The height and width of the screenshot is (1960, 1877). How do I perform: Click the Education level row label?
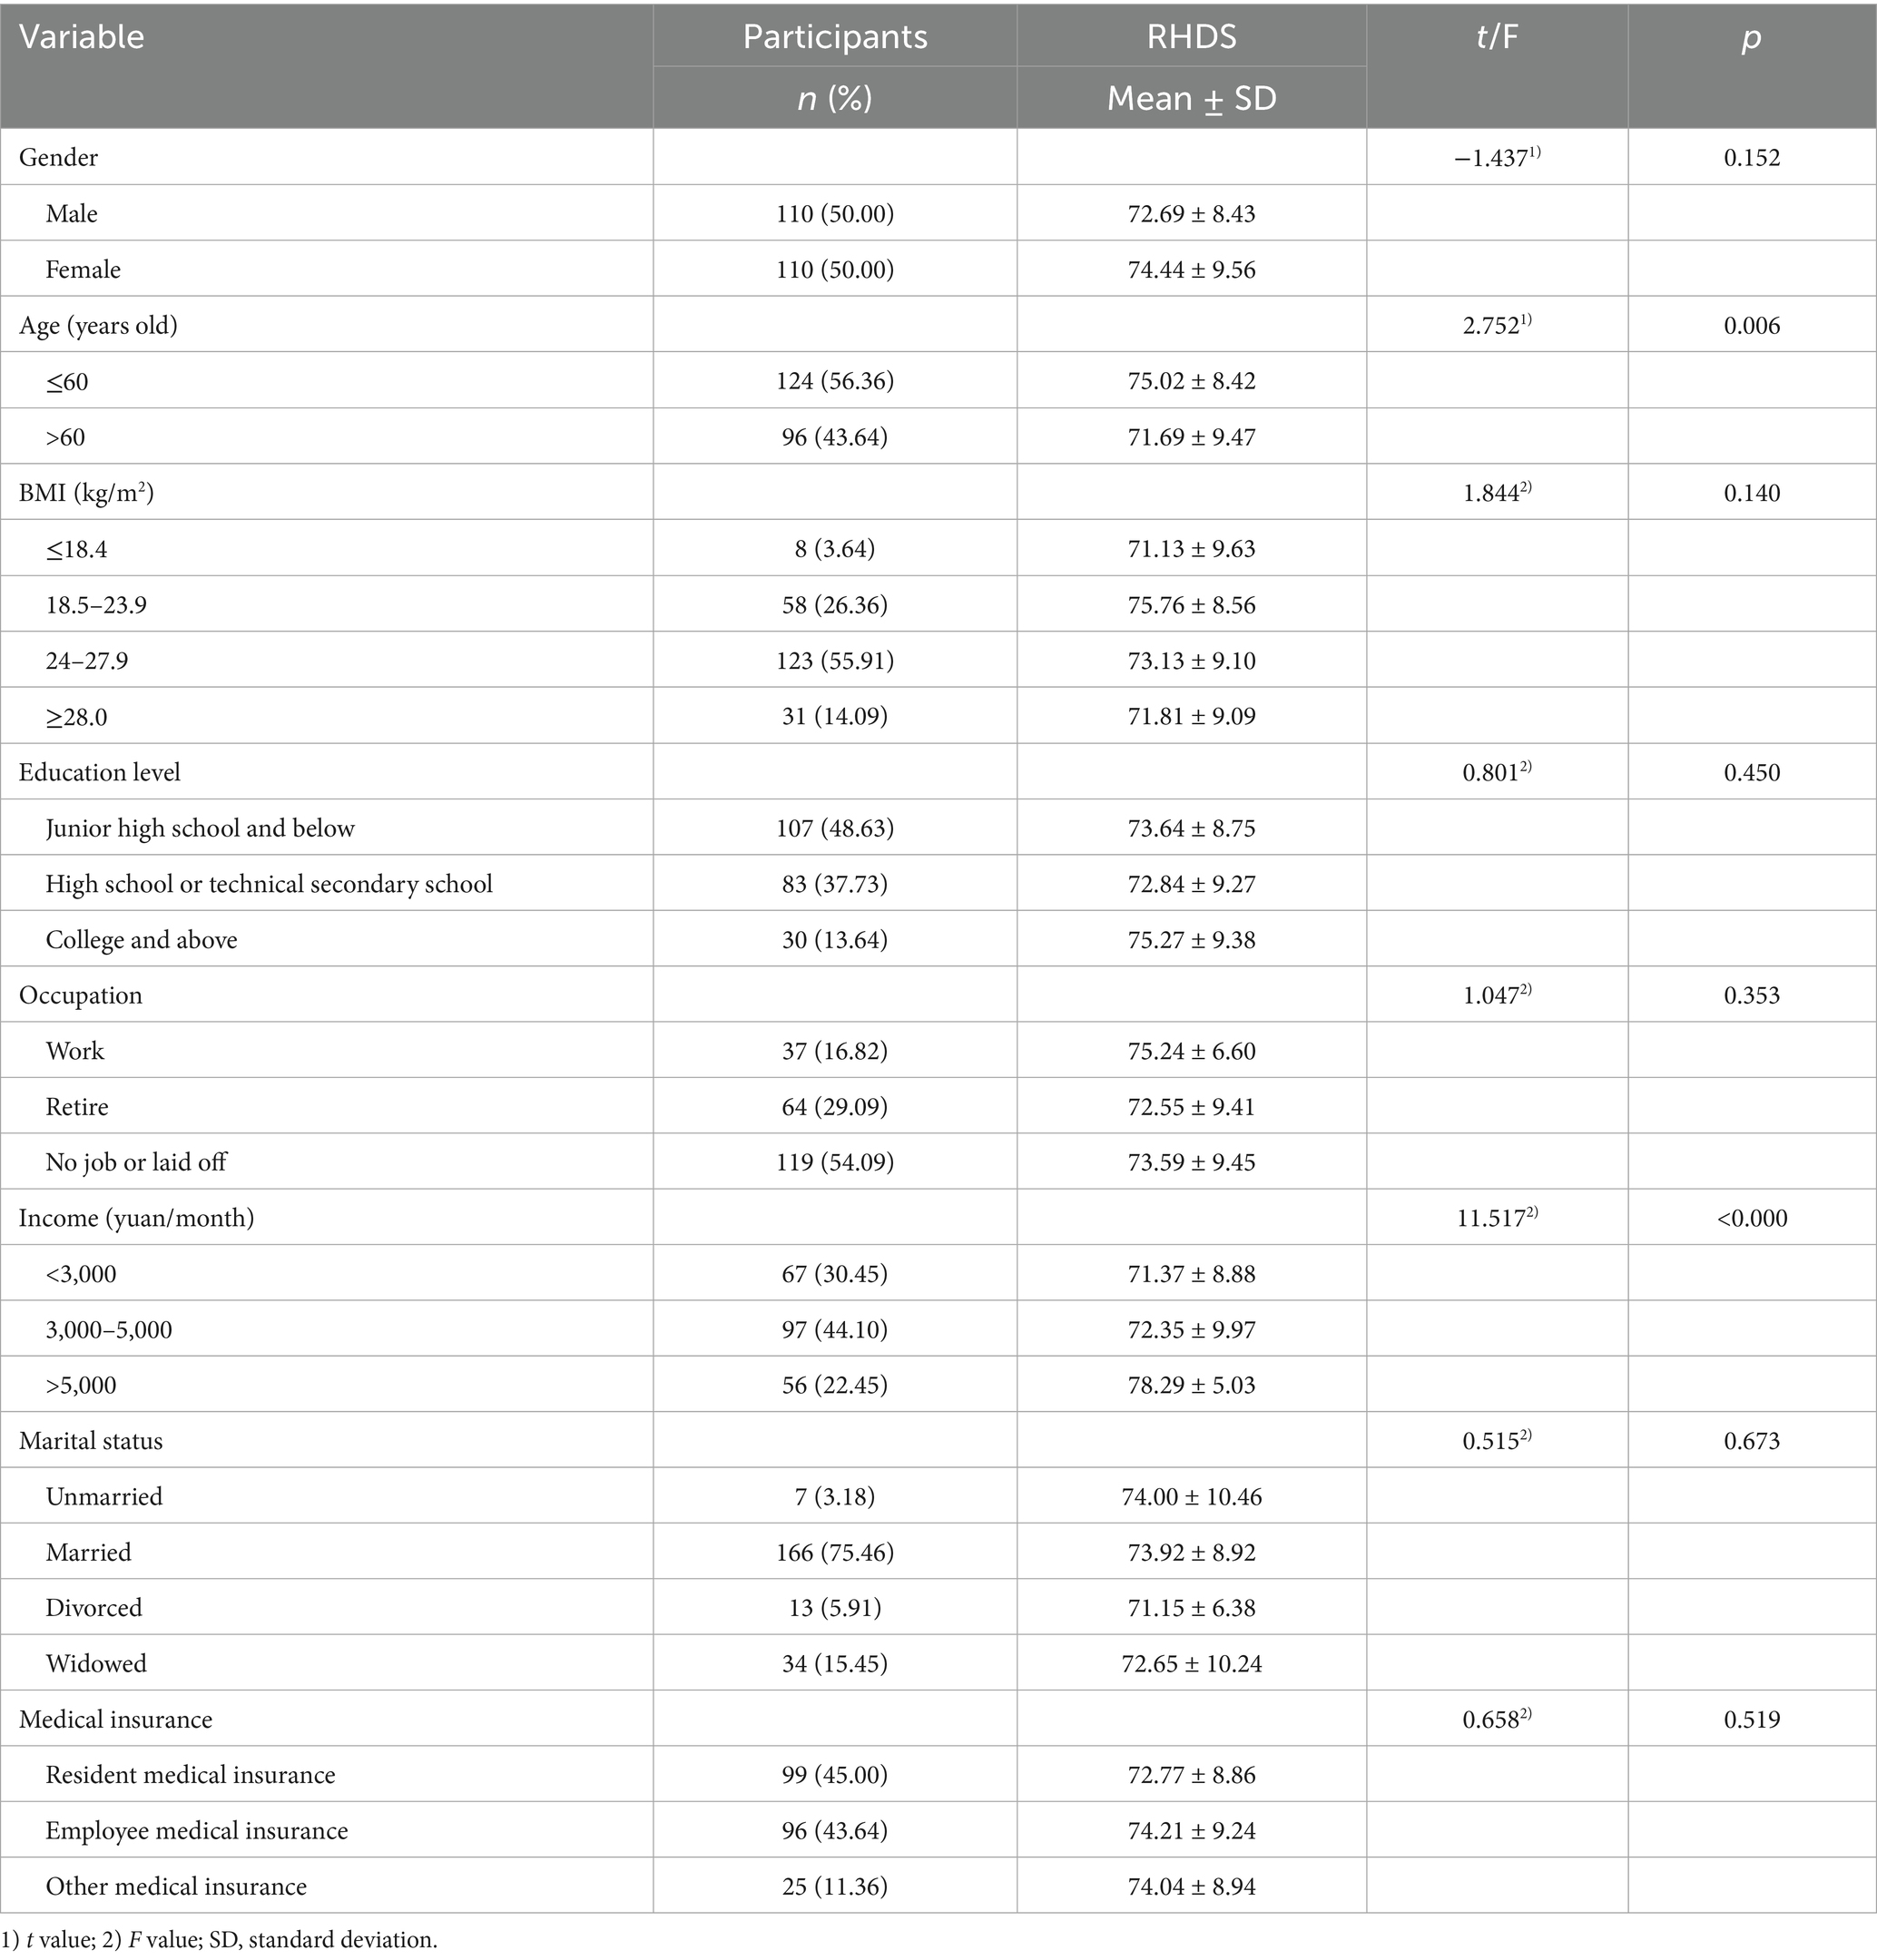point(100,772)
